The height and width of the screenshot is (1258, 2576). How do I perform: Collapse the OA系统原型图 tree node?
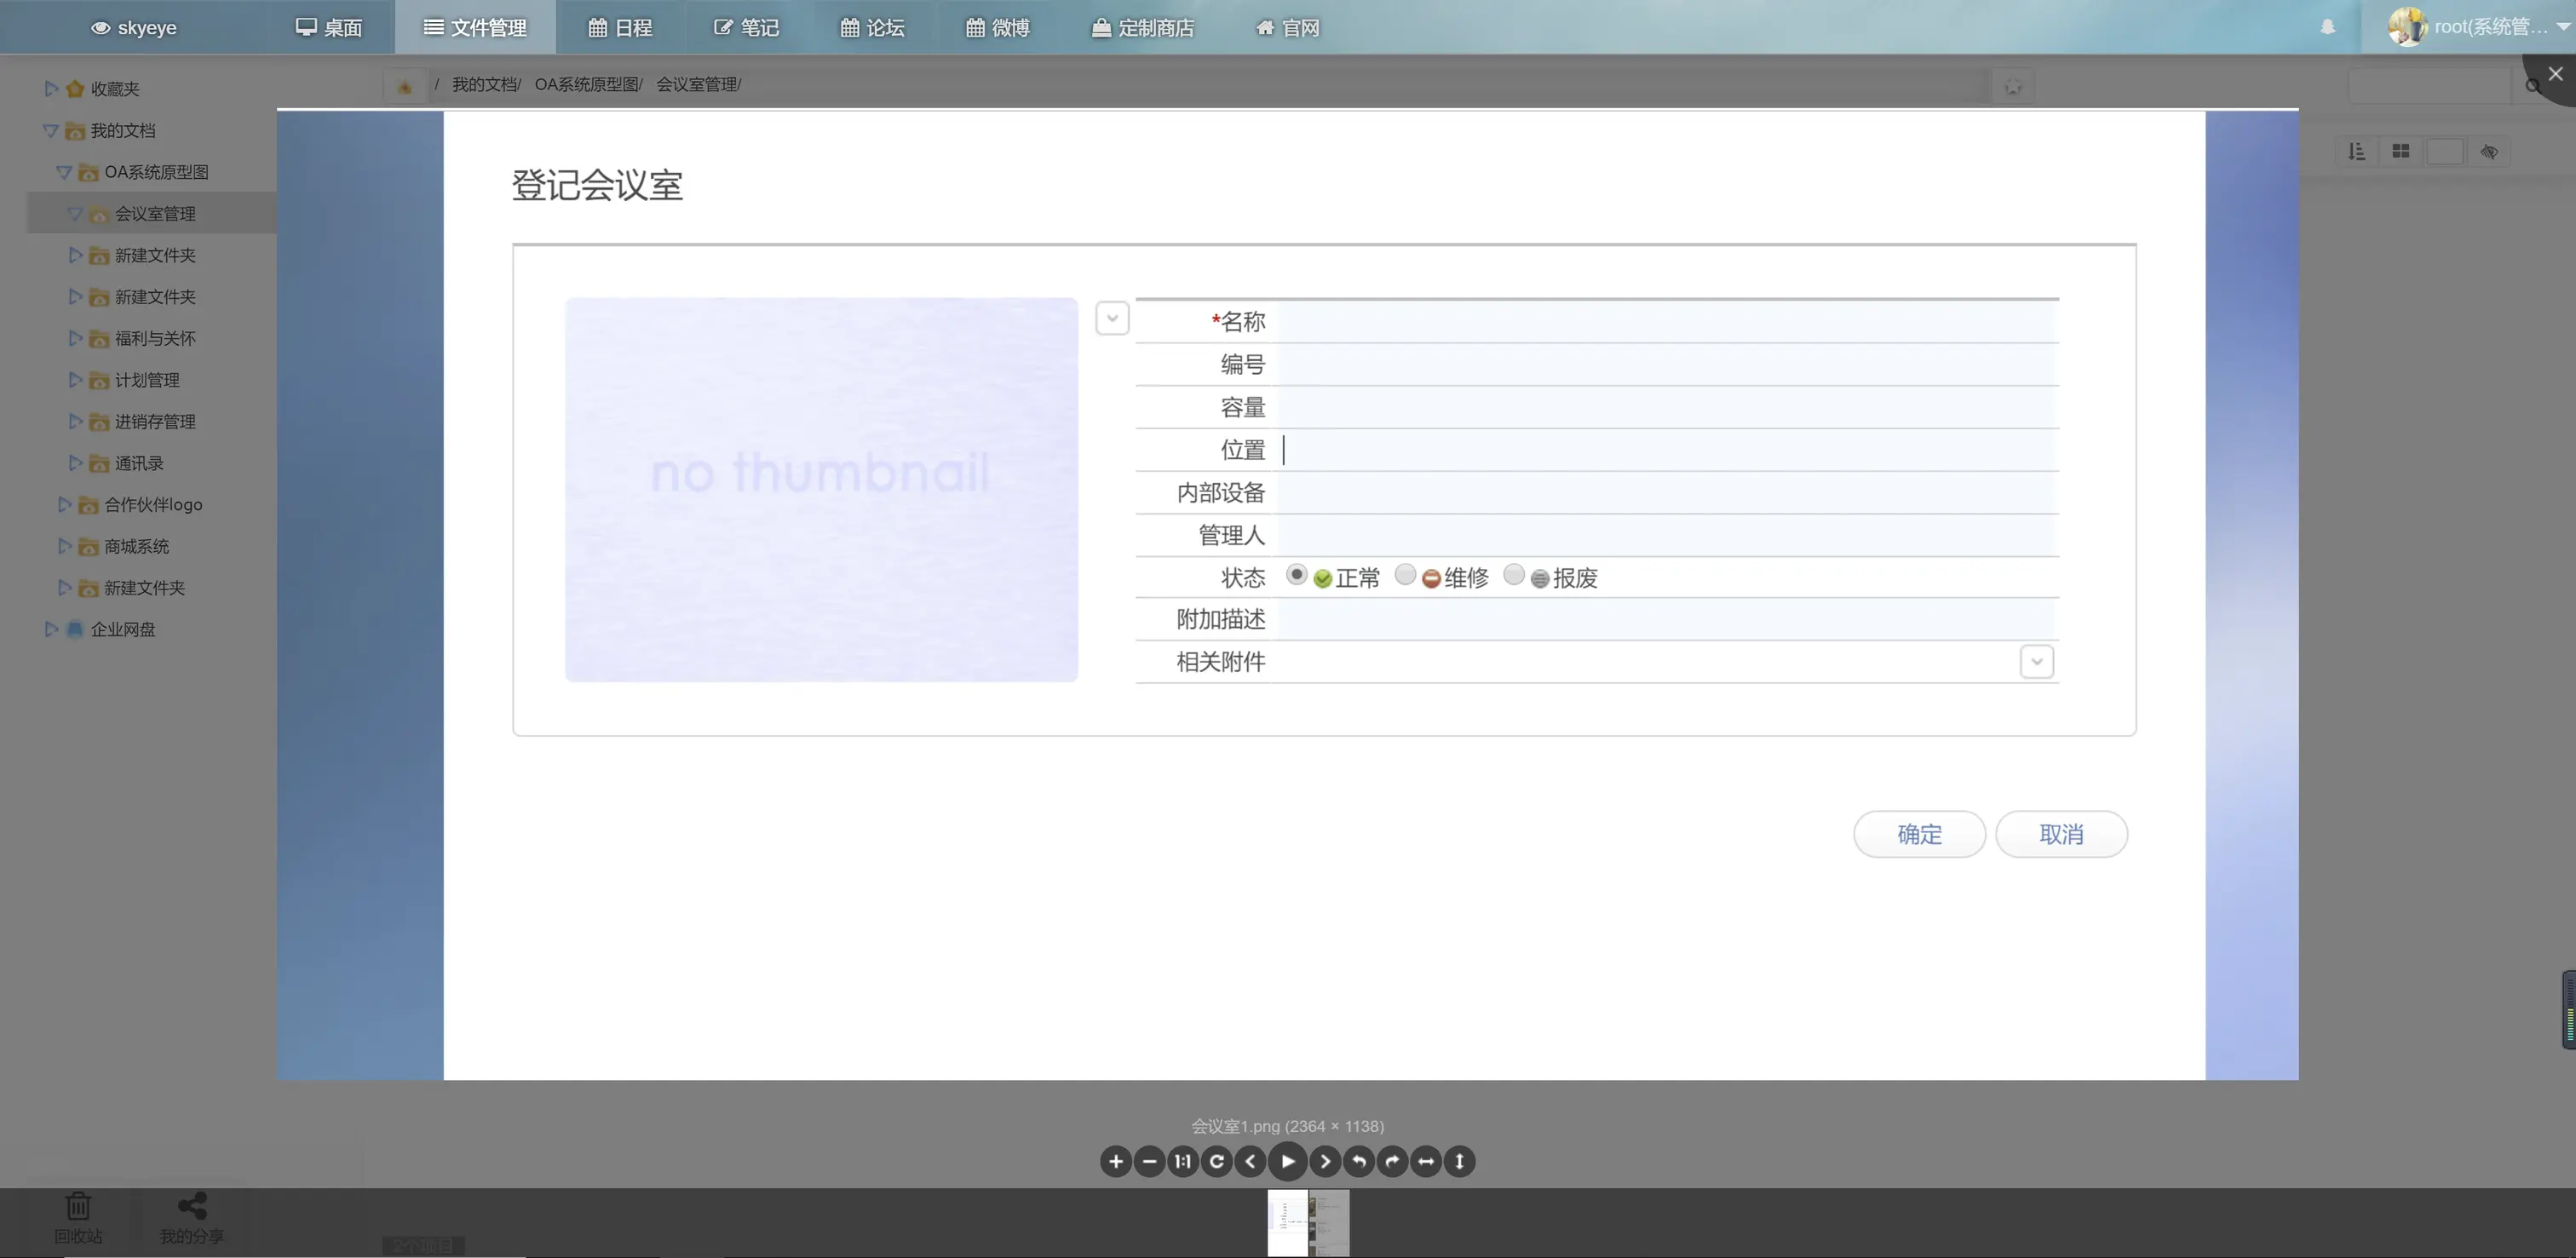coord(63,172)
